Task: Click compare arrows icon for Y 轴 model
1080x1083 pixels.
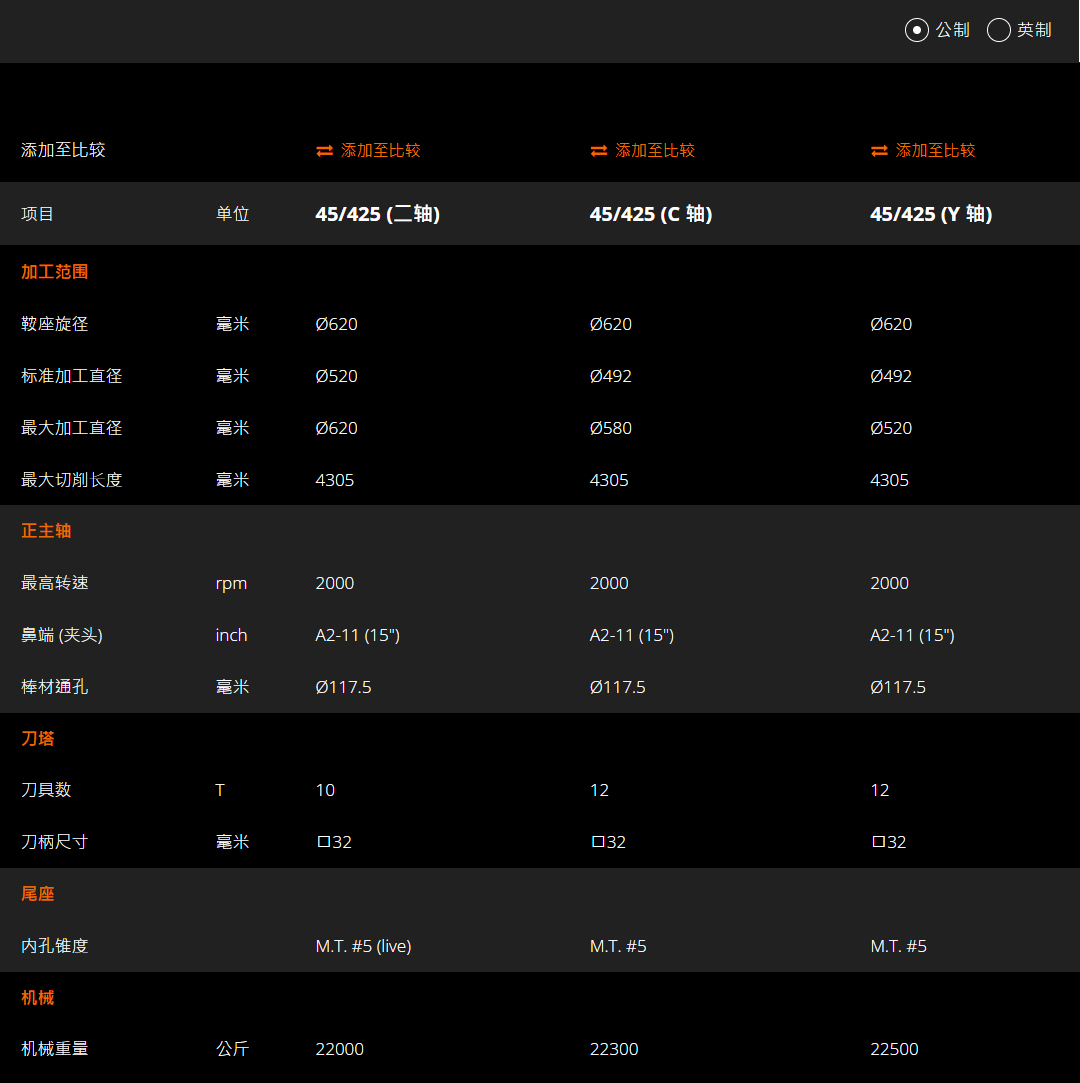Action: 879,151
